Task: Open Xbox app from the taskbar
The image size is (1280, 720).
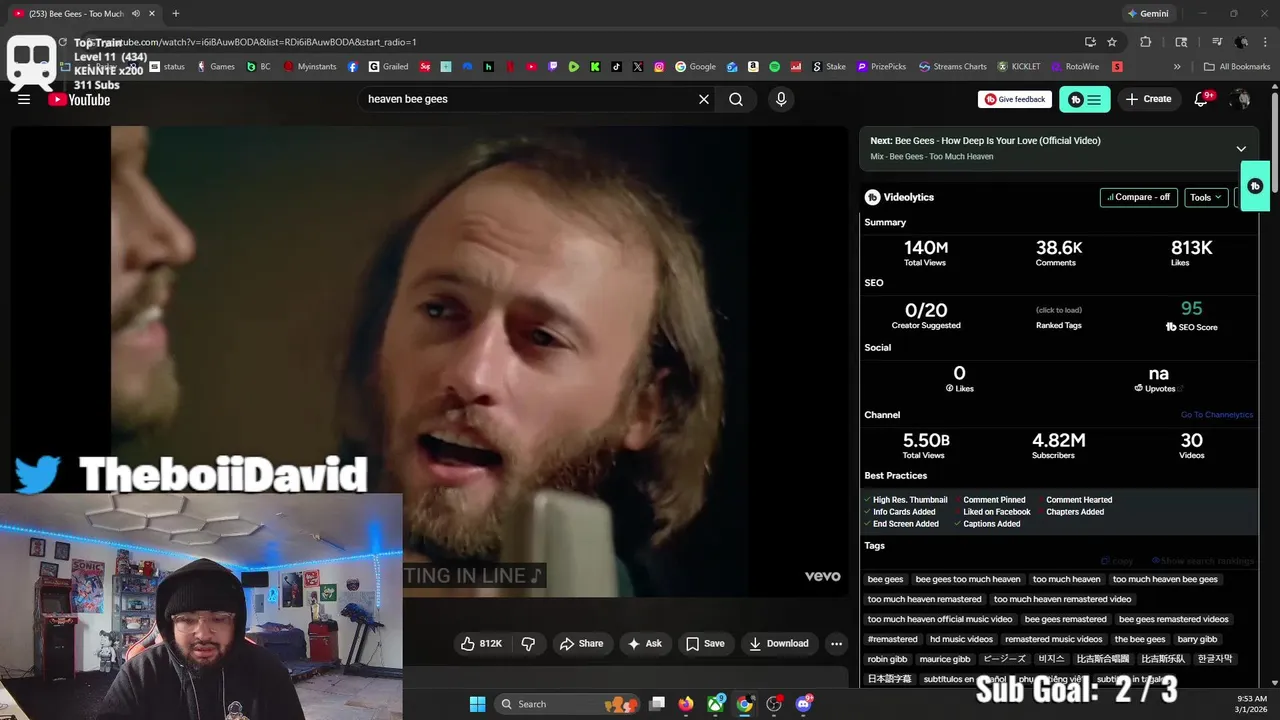Action: (715, 704)
